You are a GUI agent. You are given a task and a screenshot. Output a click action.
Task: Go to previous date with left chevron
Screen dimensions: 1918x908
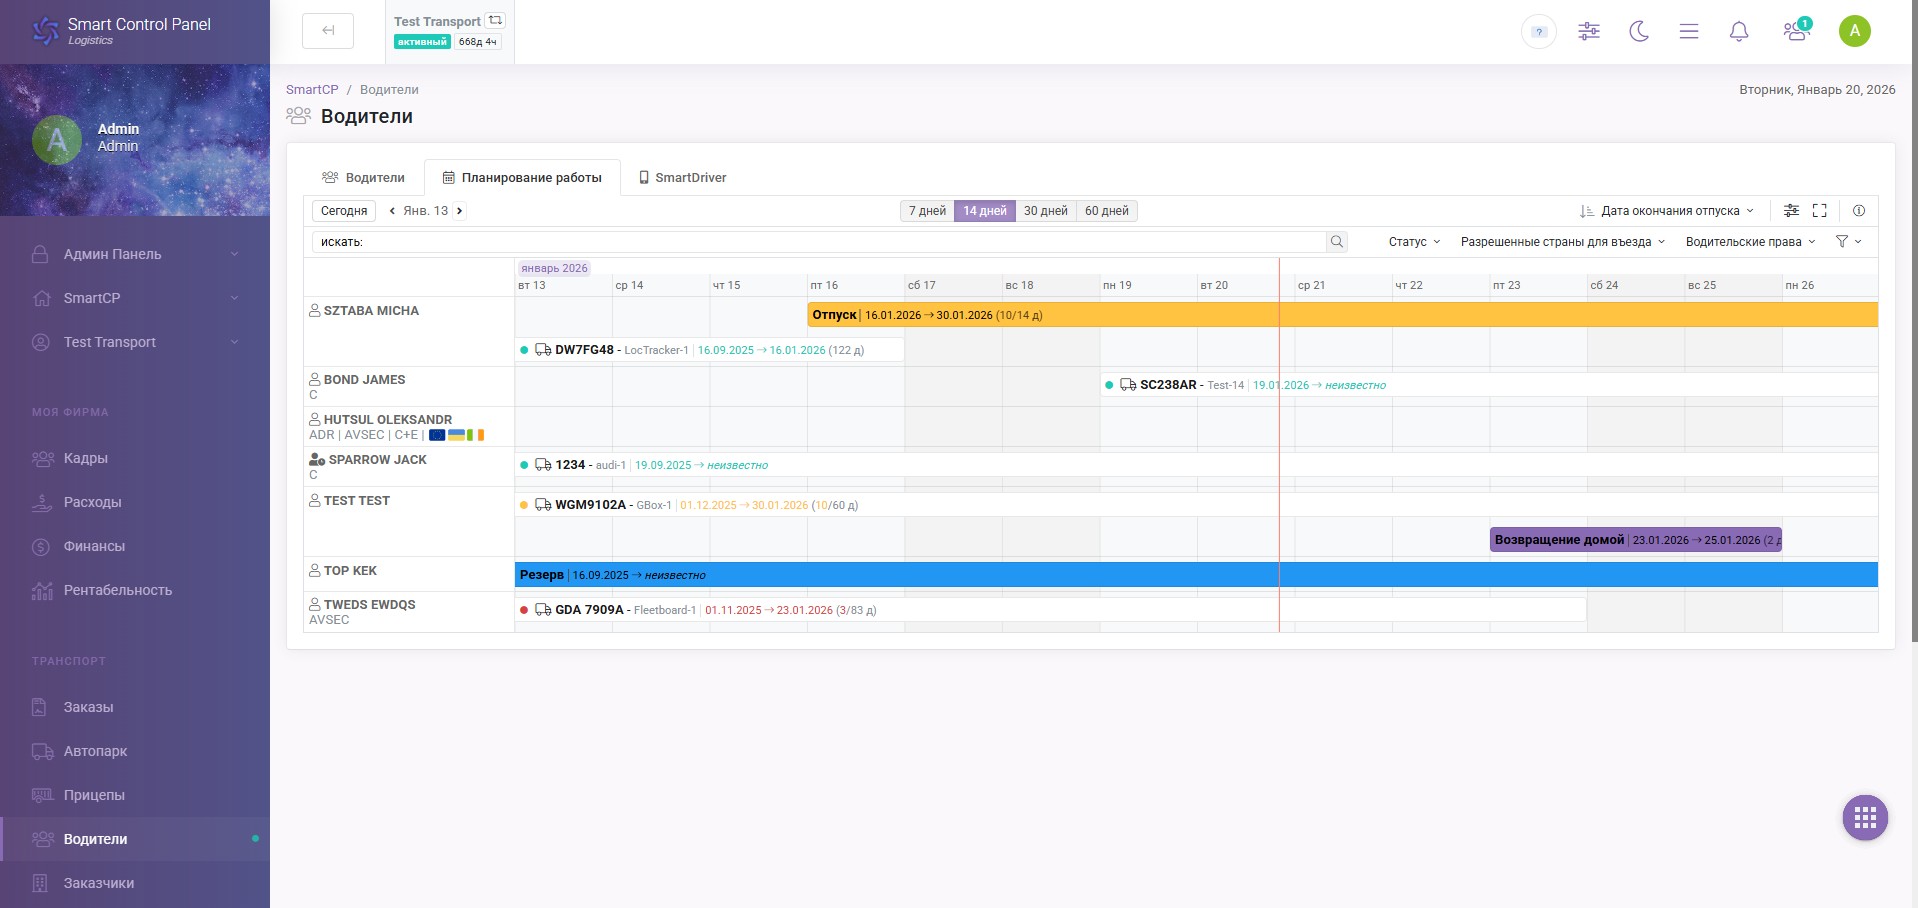(x=392, y=211)
